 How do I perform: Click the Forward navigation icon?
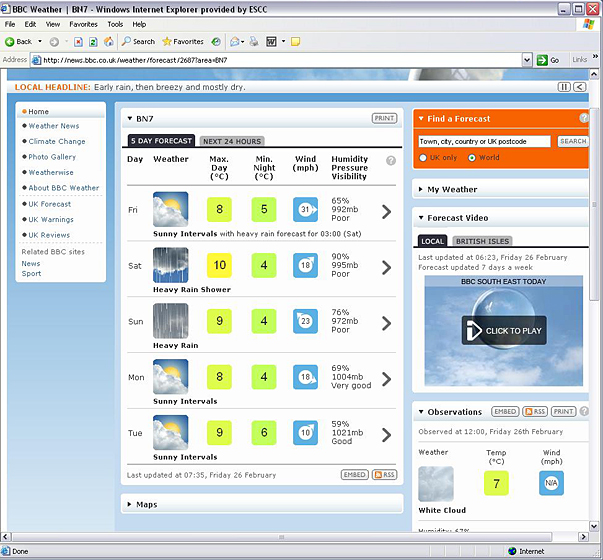54,42
